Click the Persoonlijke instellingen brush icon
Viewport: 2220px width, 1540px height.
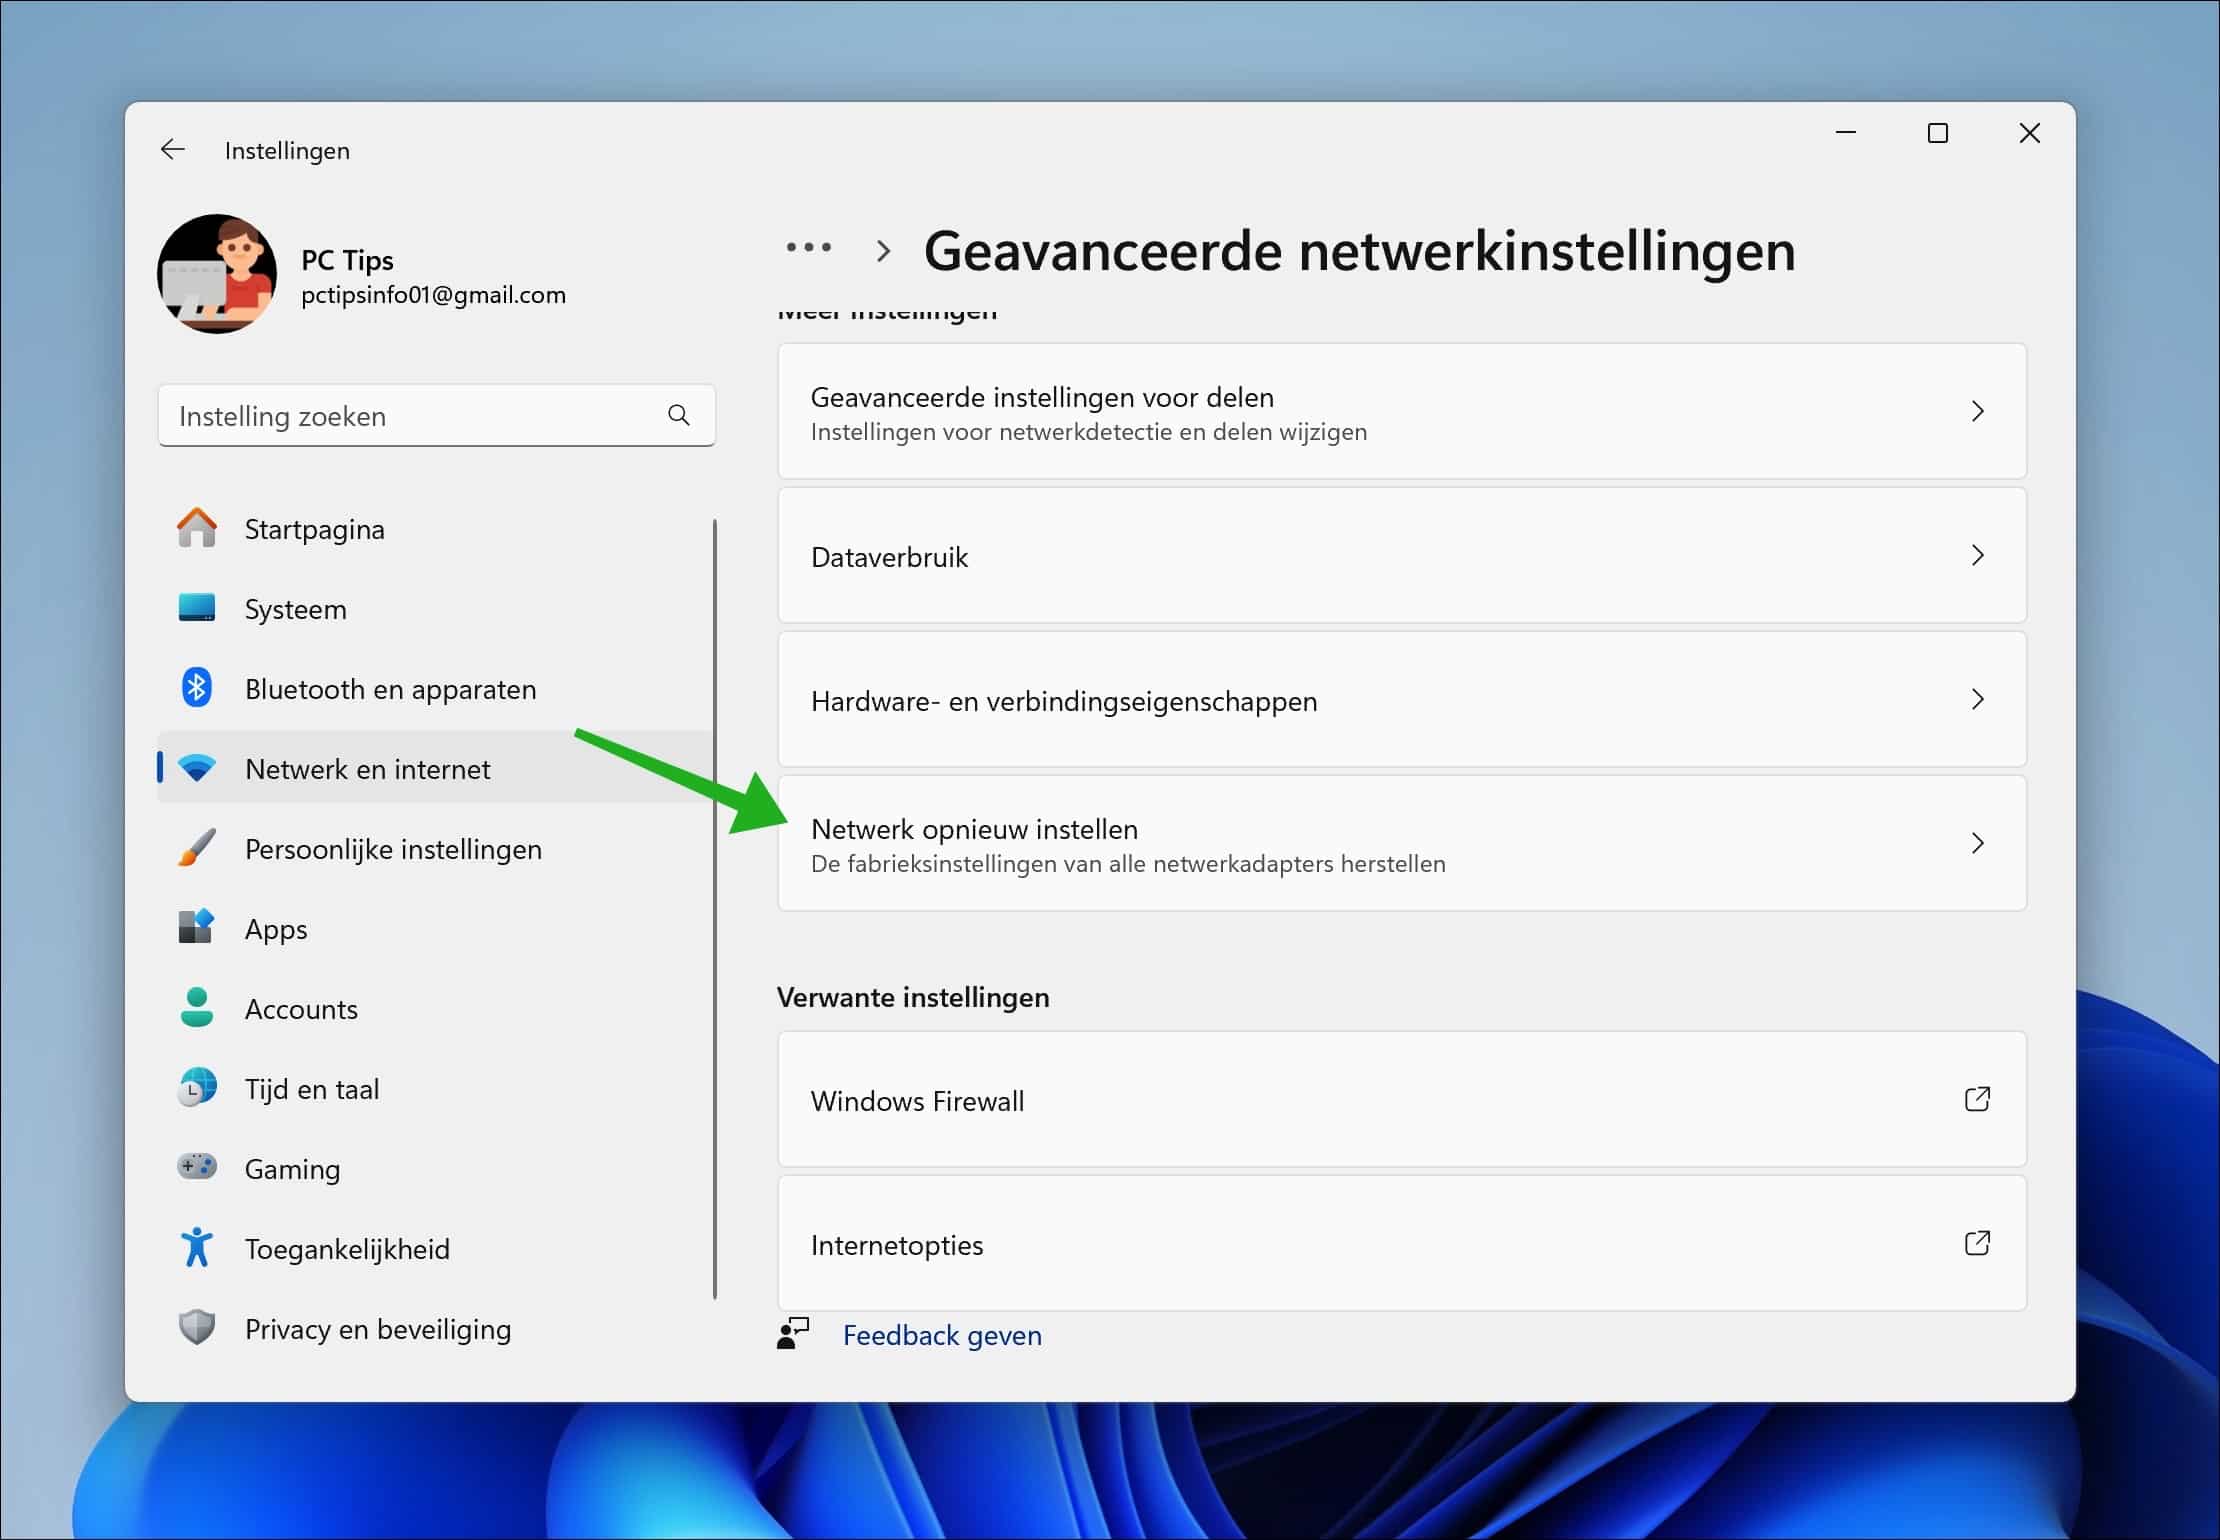(x=197, y=848)
